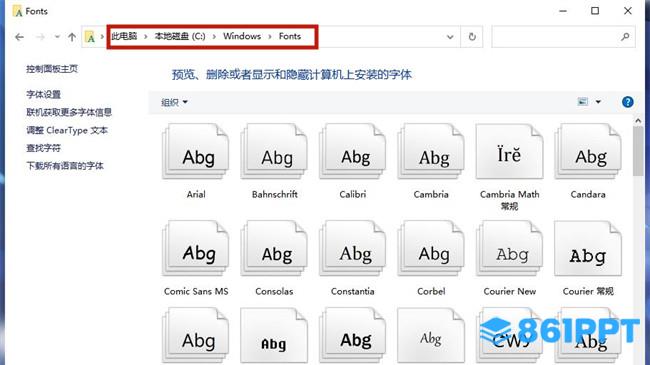
Task: Open the Arial font family
Action: coord(196,151)
